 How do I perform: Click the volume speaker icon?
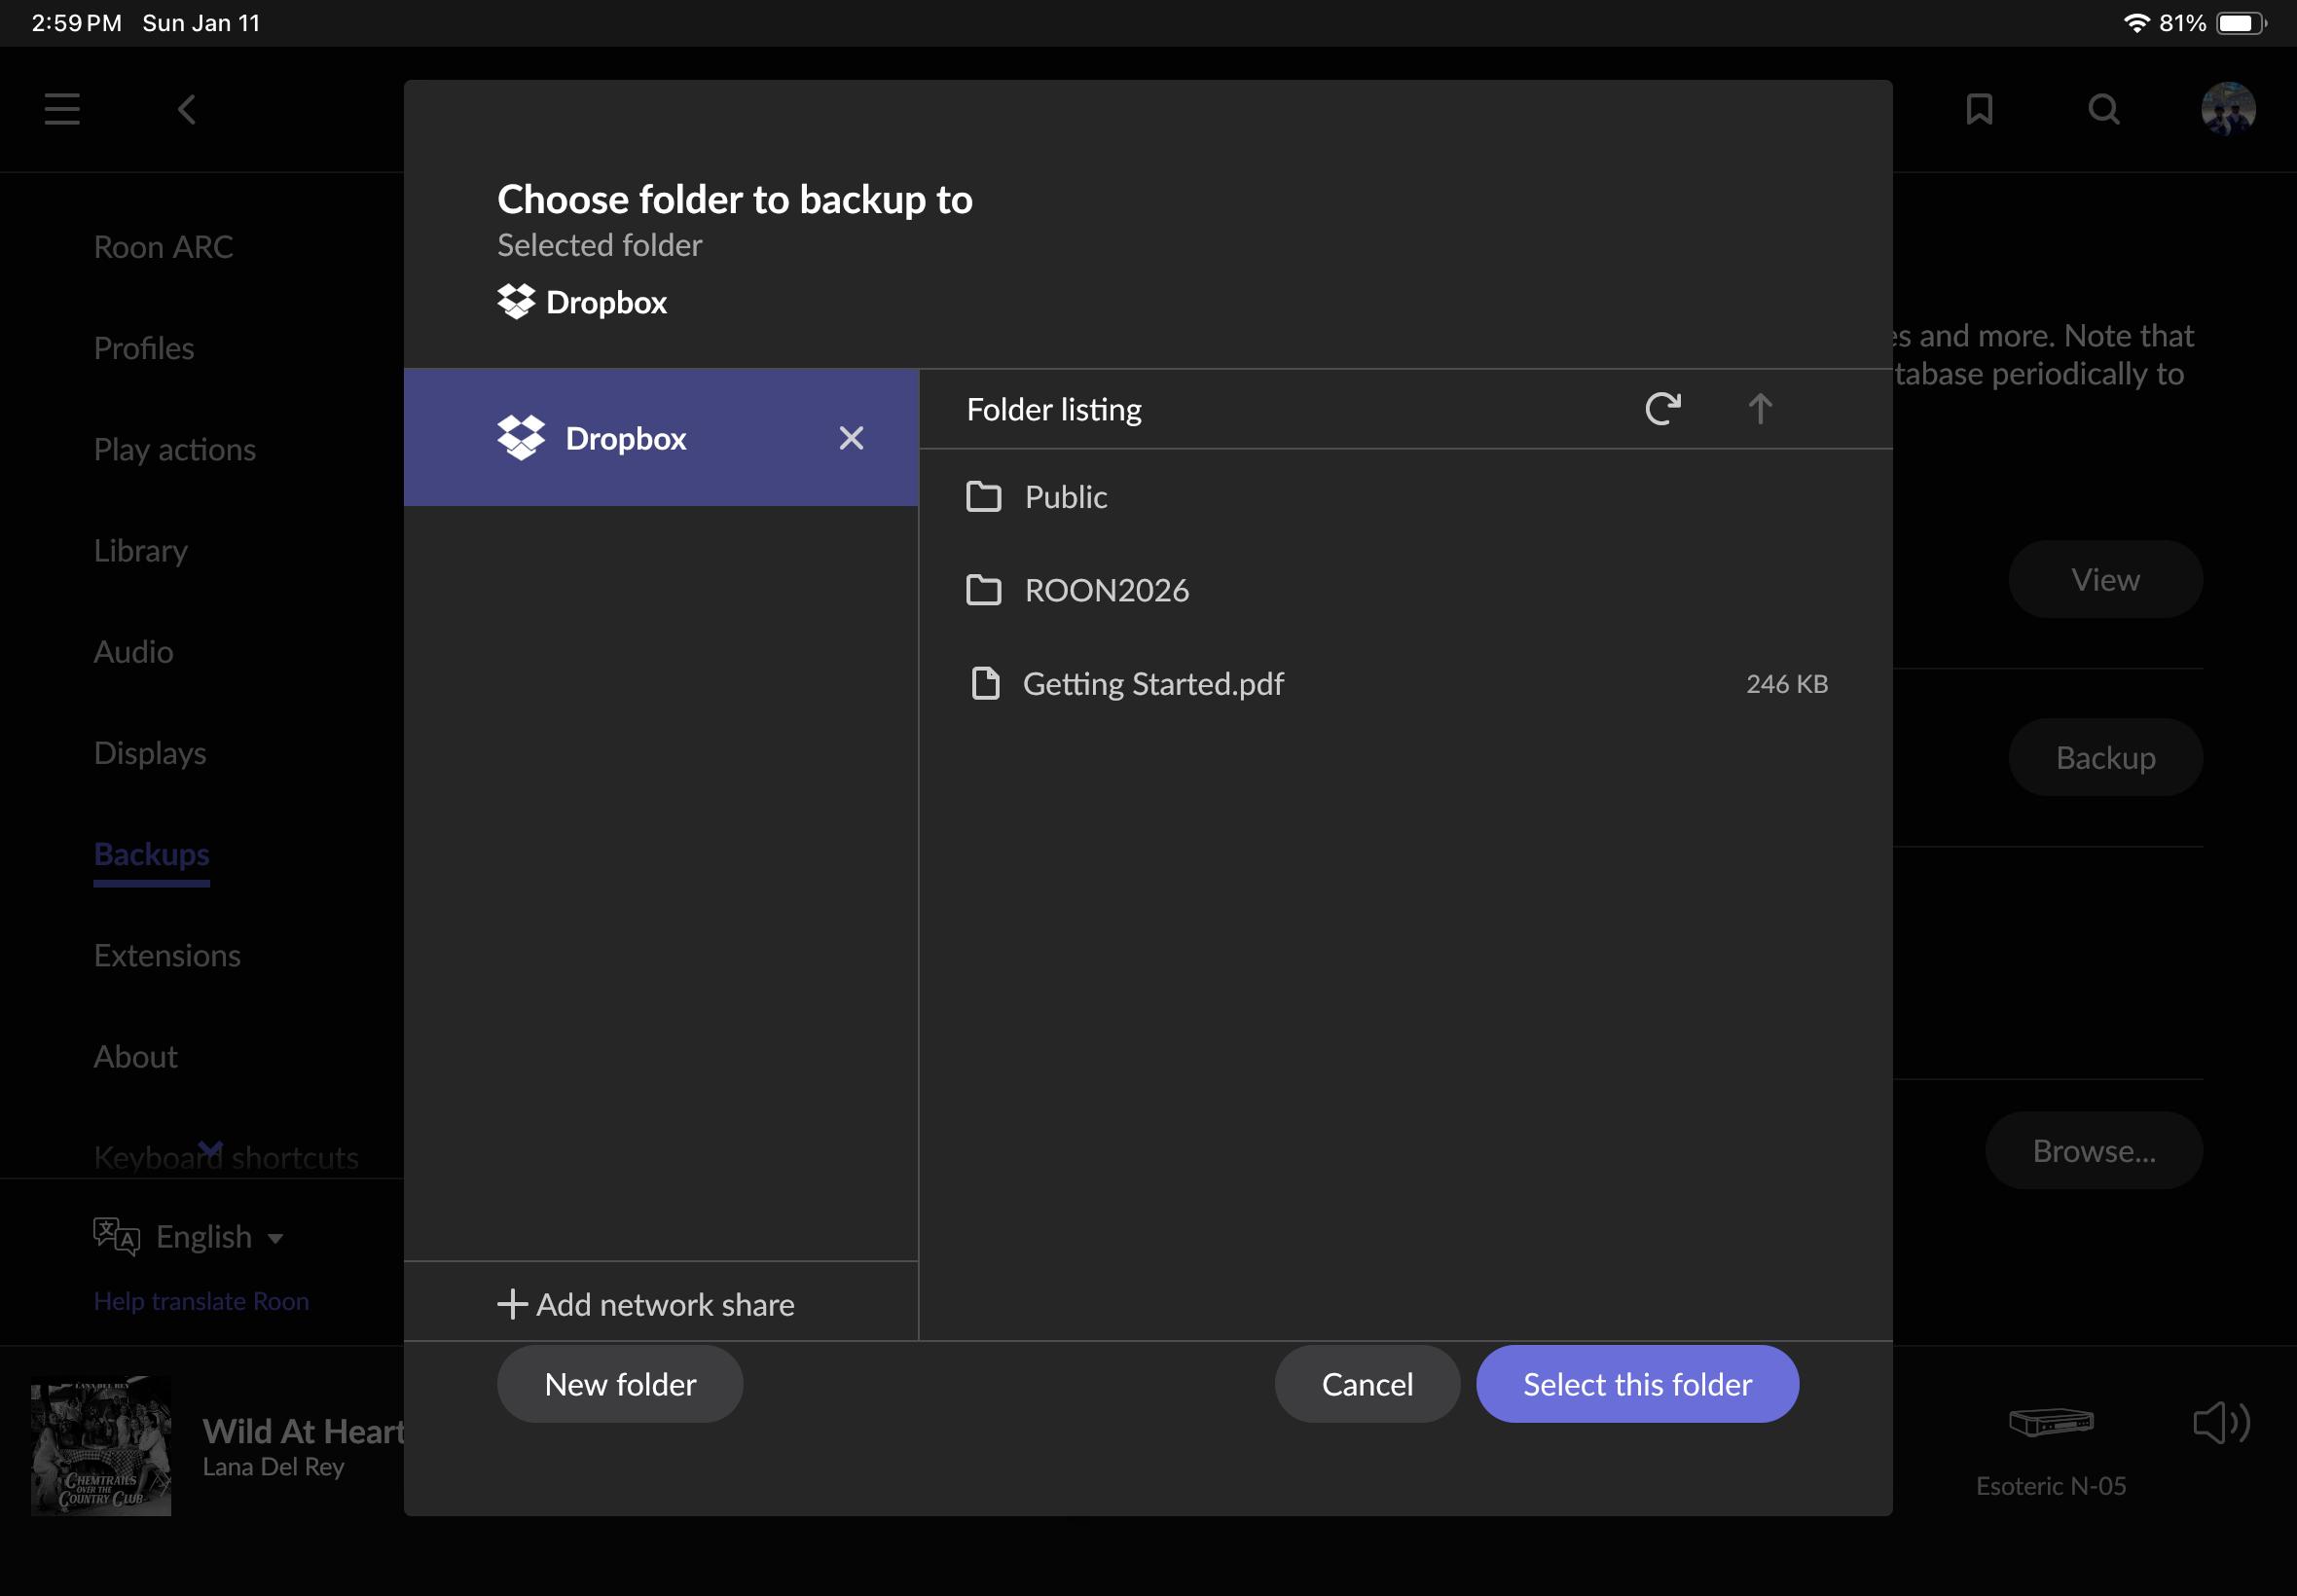(2220, 1422)
